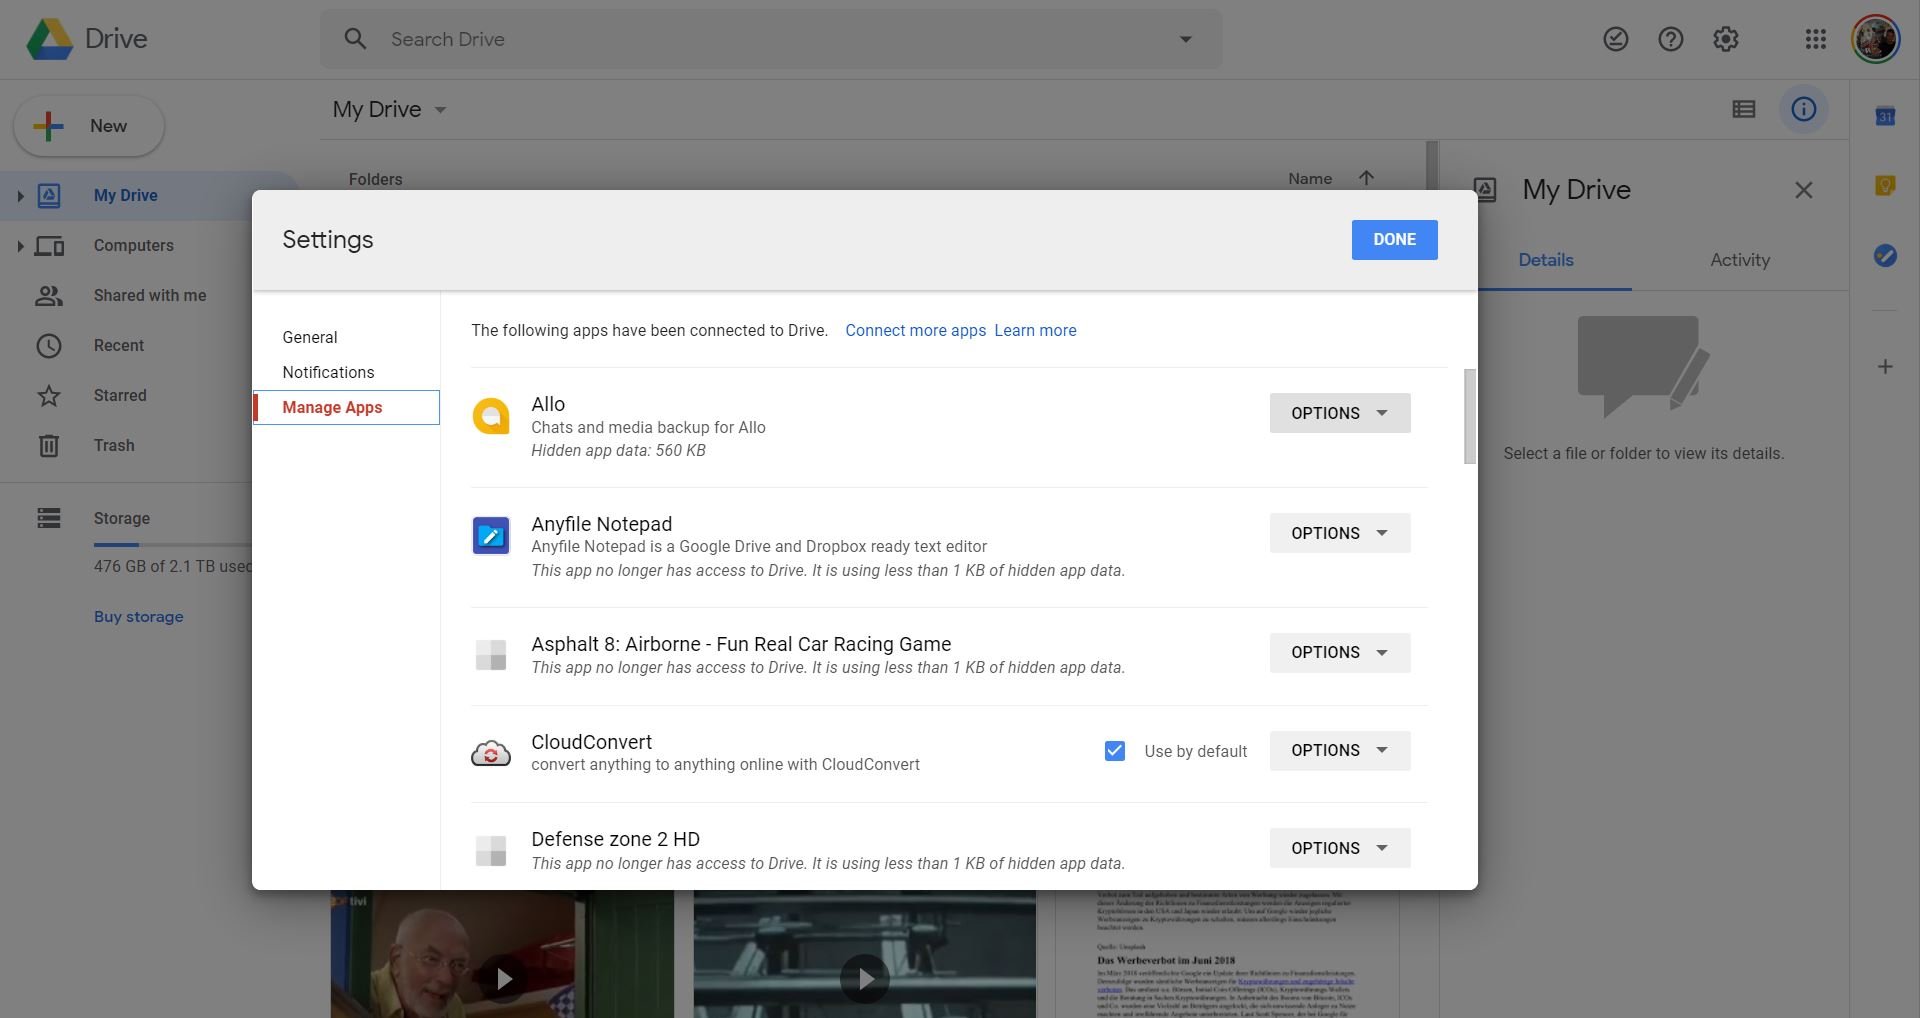
Task: Click the Settings dialog vertical scrollbar
Action: point(1469,416)
